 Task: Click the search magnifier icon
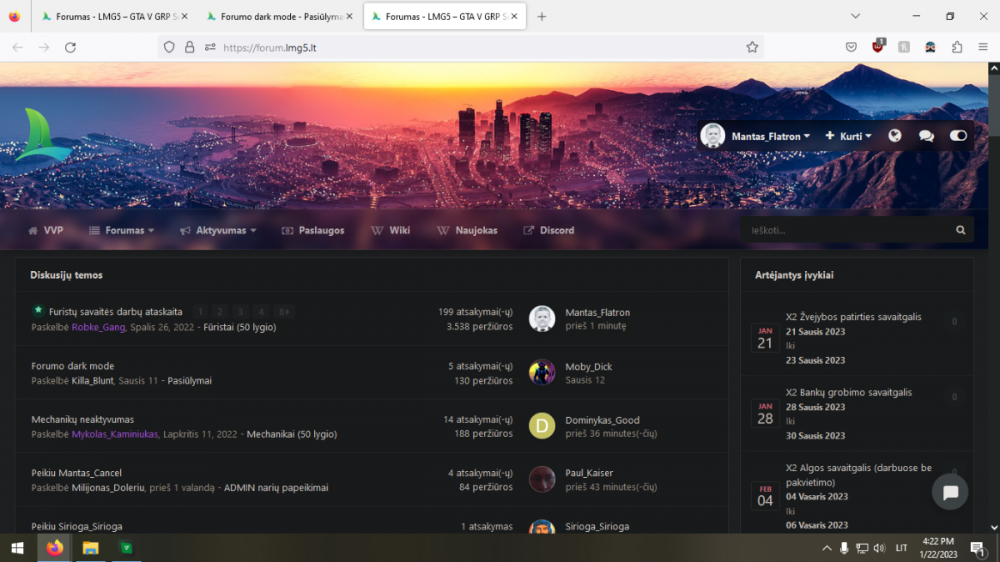960,230
